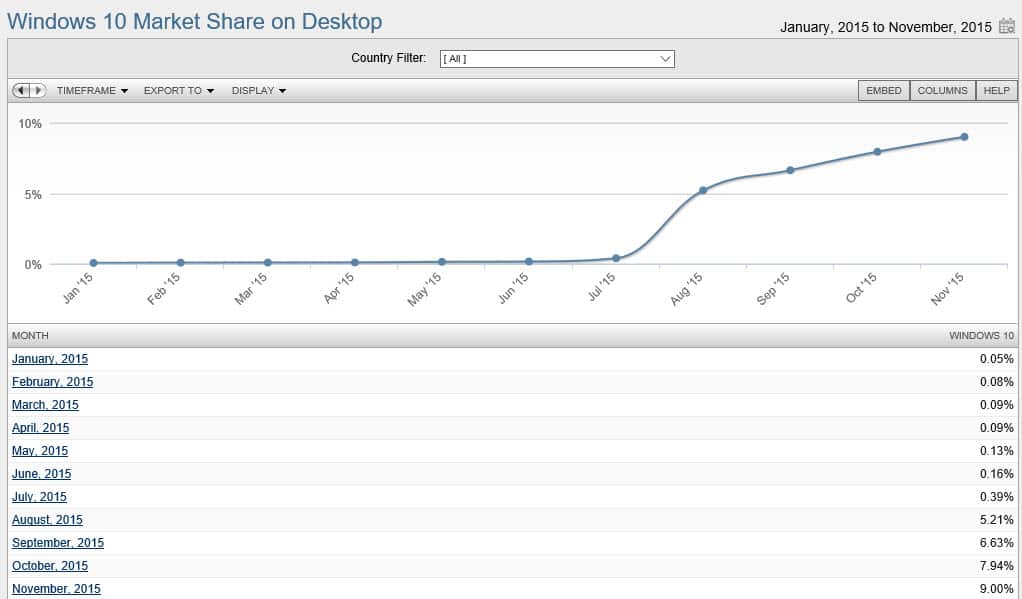Viewport: 1022px width, 599px height.
Task: Open the January, 2015 link
Action: [x=50, y=359]
